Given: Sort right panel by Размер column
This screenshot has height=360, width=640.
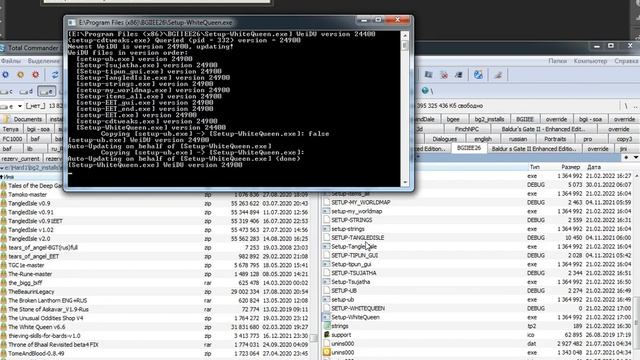Looking at the screenshot, I should click(x=571, y=167).
